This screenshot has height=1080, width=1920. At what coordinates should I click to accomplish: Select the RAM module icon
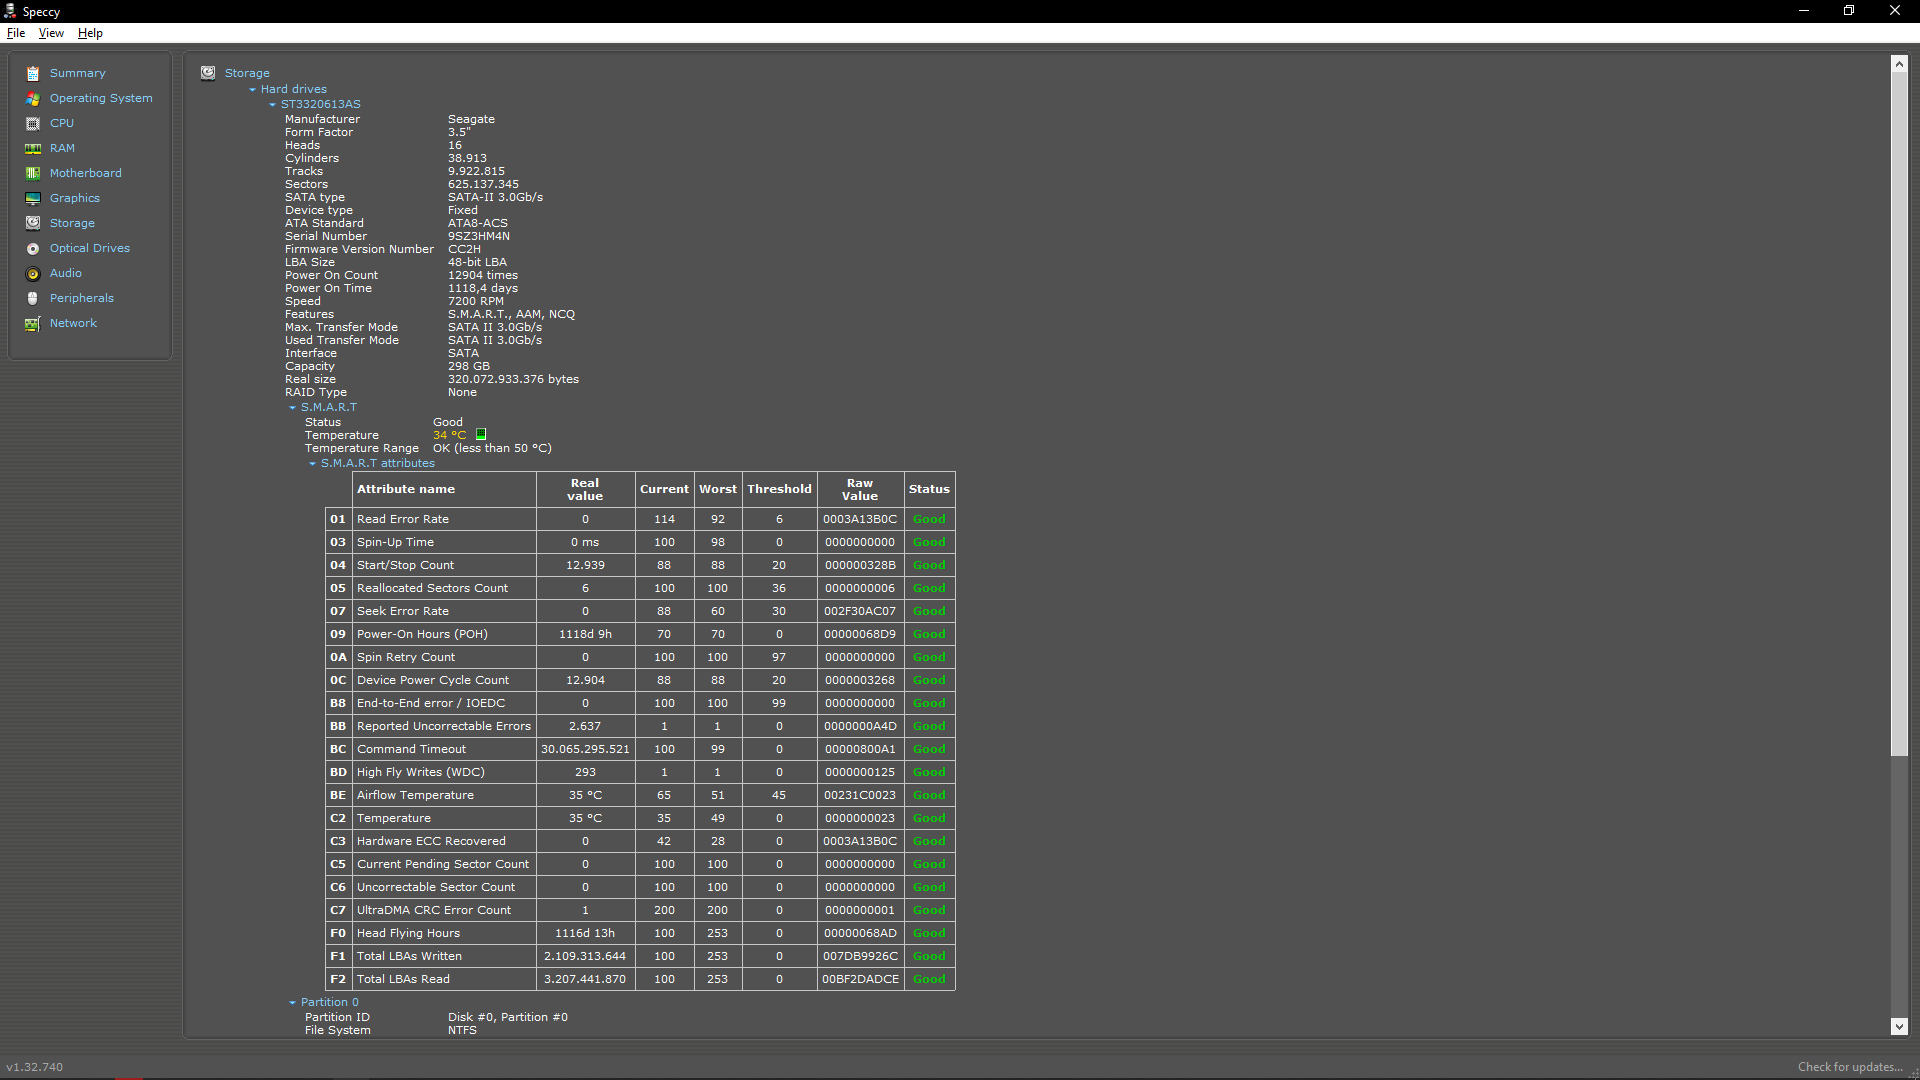pyautogui.click(x=33, y=148)
